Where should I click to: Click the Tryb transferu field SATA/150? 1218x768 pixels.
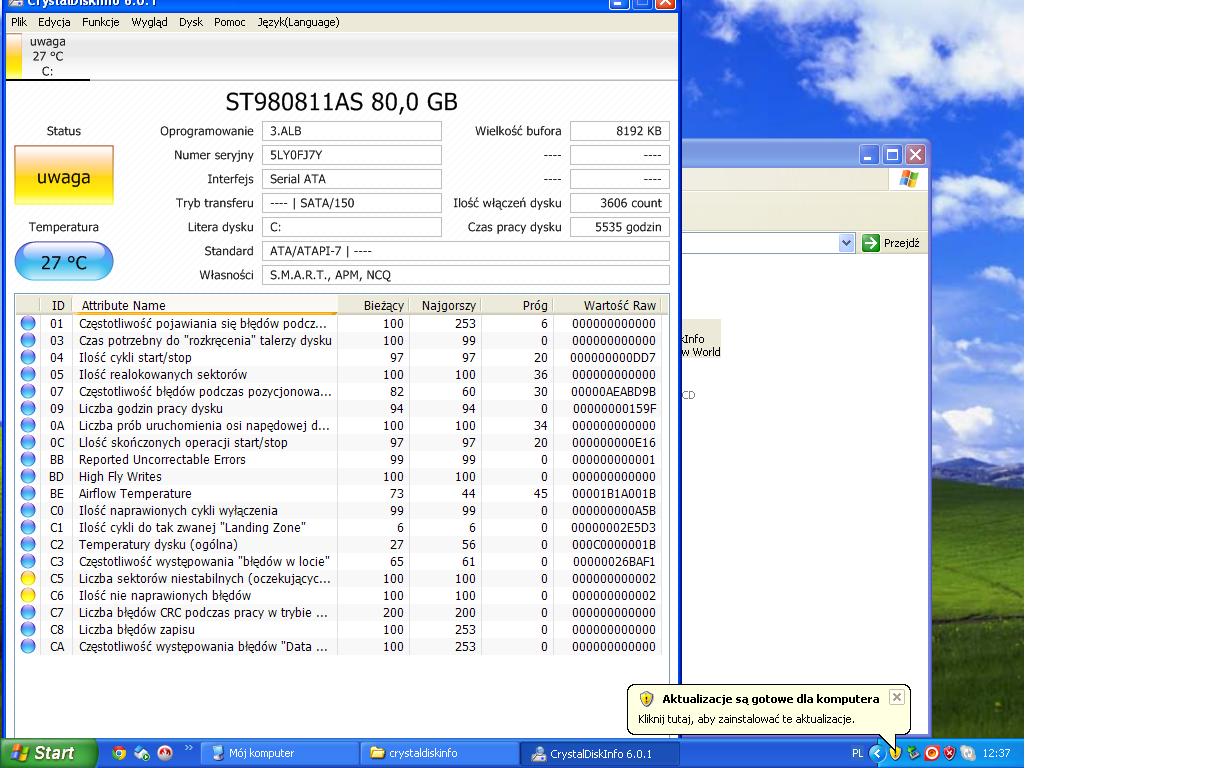pyautogui.click(x=352, y=203)
